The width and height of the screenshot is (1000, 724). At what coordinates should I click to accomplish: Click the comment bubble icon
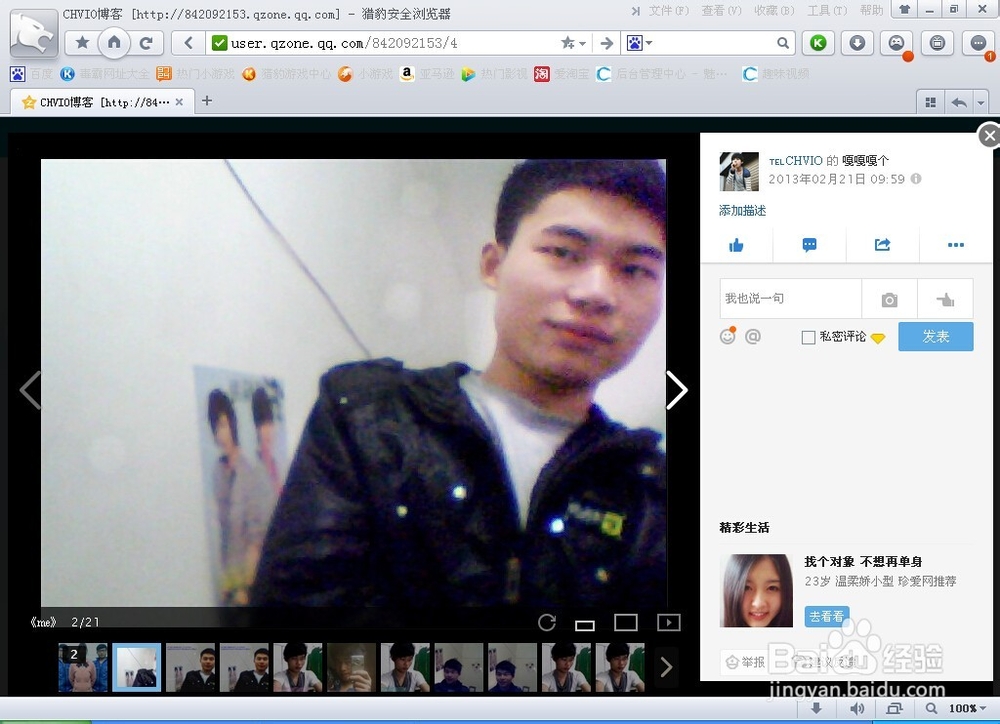pos(809,245)
